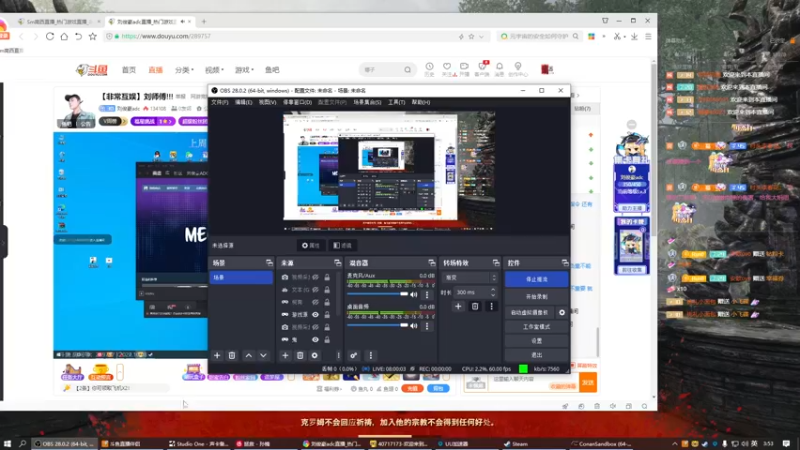Mute the desktop audio speaker icon

(414, 326)
